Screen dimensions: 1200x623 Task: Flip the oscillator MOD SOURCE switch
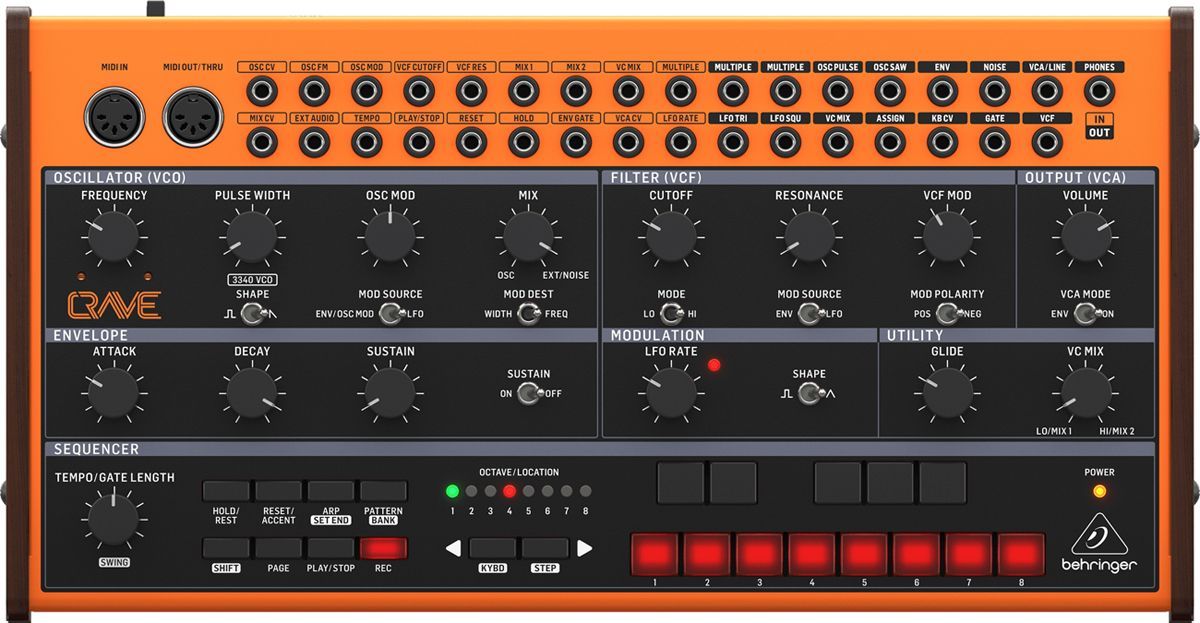[390, 314]
